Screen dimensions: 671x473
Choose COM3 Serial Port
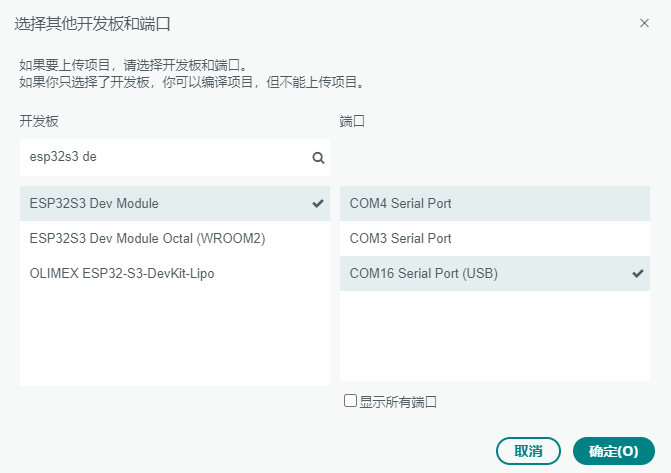400,238
